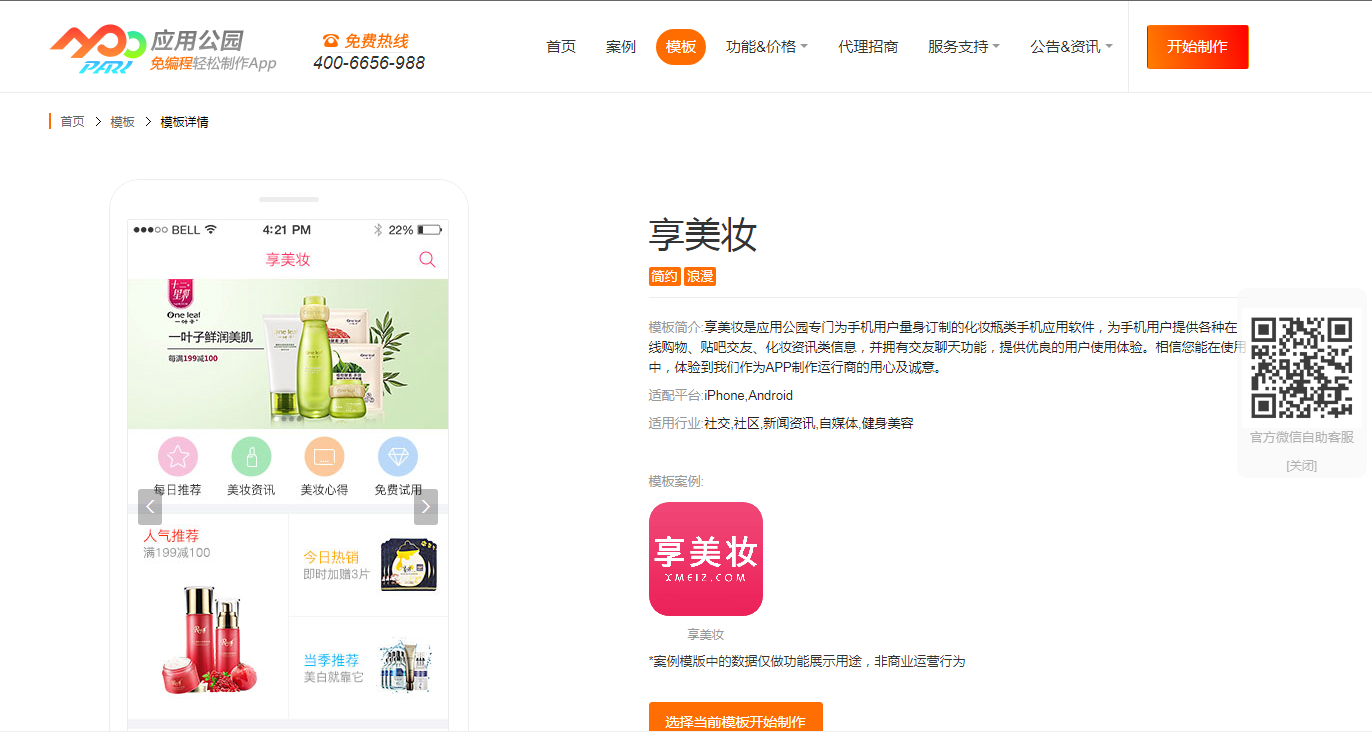The width and height of the screenshot is (1372, 733).
Task: Choose the 免费试用 diamond icon
Action: point(398,457)
